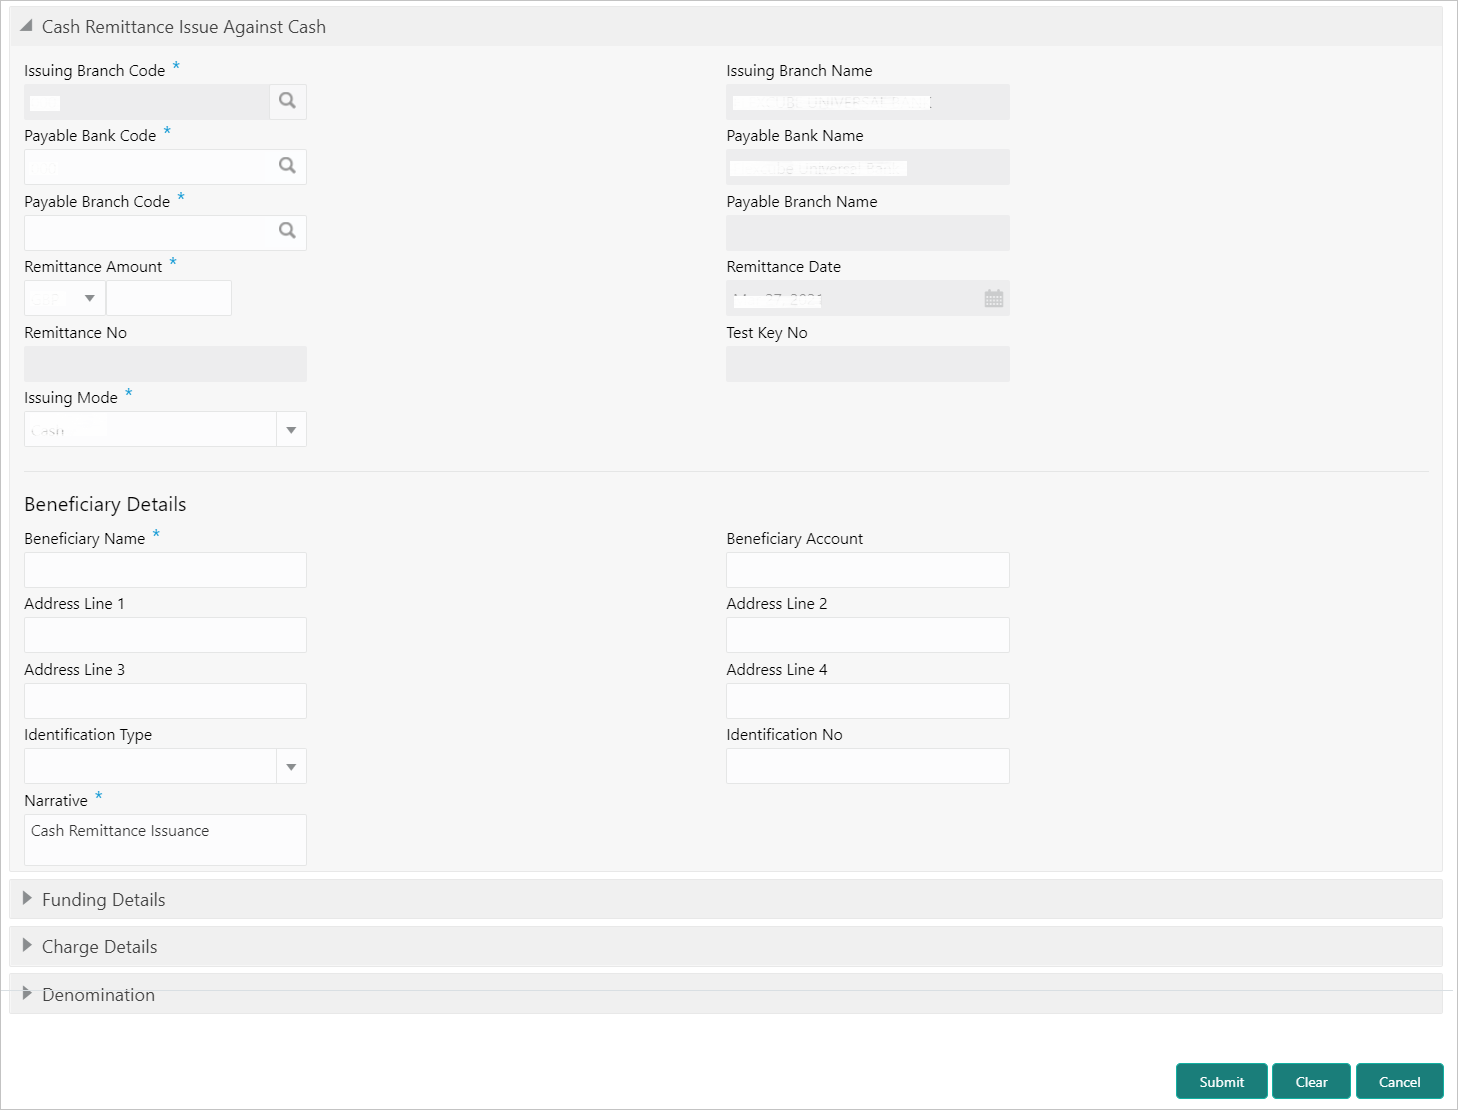Click the Cancel button
This screenshot has height=1110, width=1458.
pos(1399,1082)
